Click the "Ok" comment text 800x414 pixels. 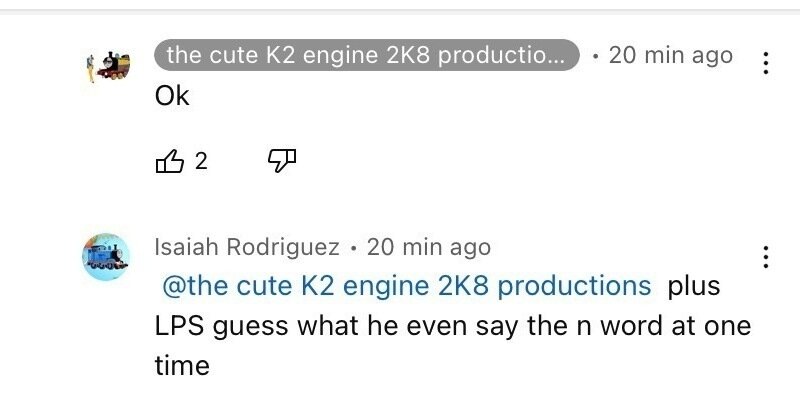(x=172, y=97)
